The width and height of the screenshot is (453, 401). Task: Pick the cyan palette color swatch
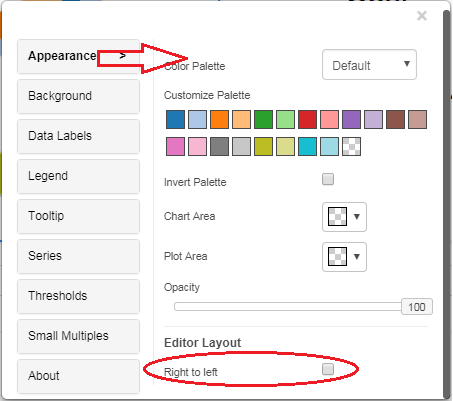point(307,147)
